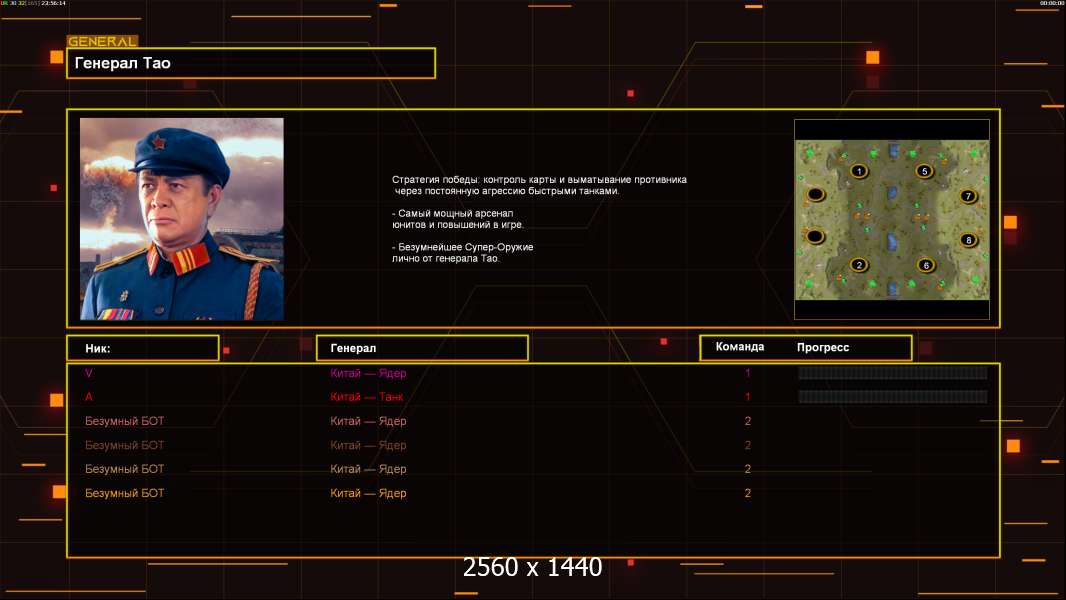Click the Прогресс column label

(x=823, y=347)
